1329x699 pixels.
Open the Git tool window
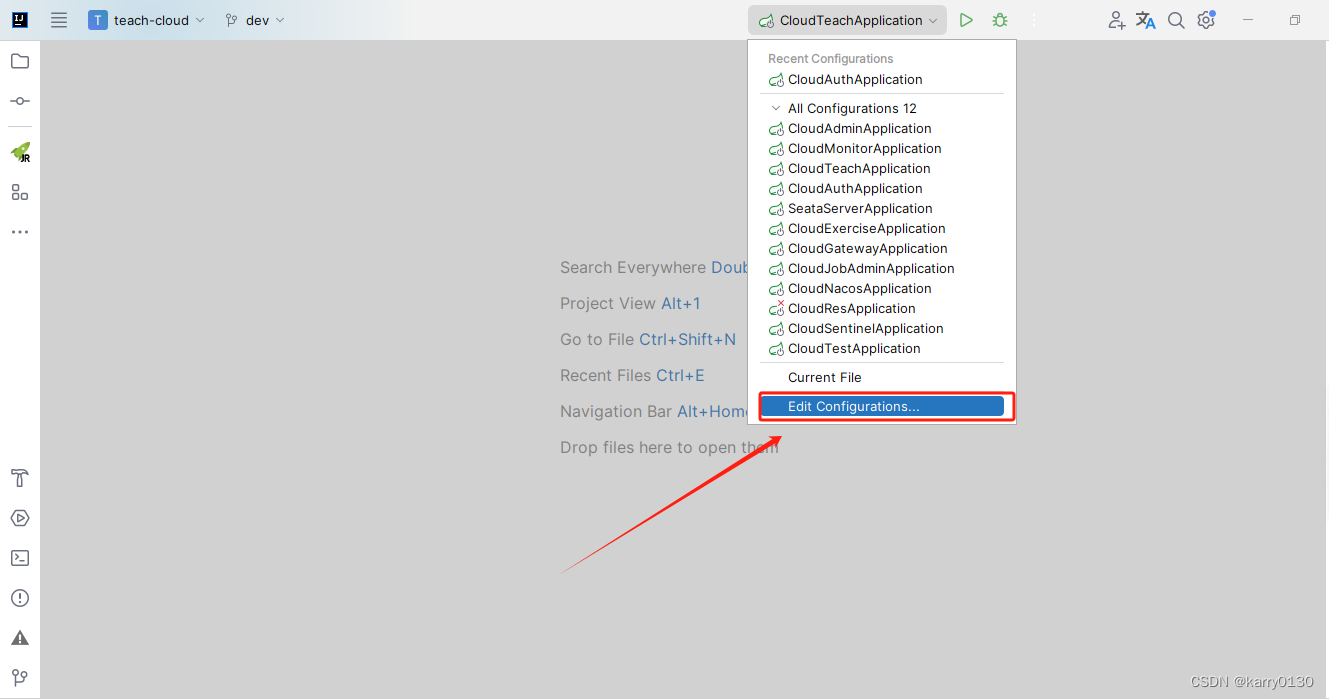[x=19, y=678]
